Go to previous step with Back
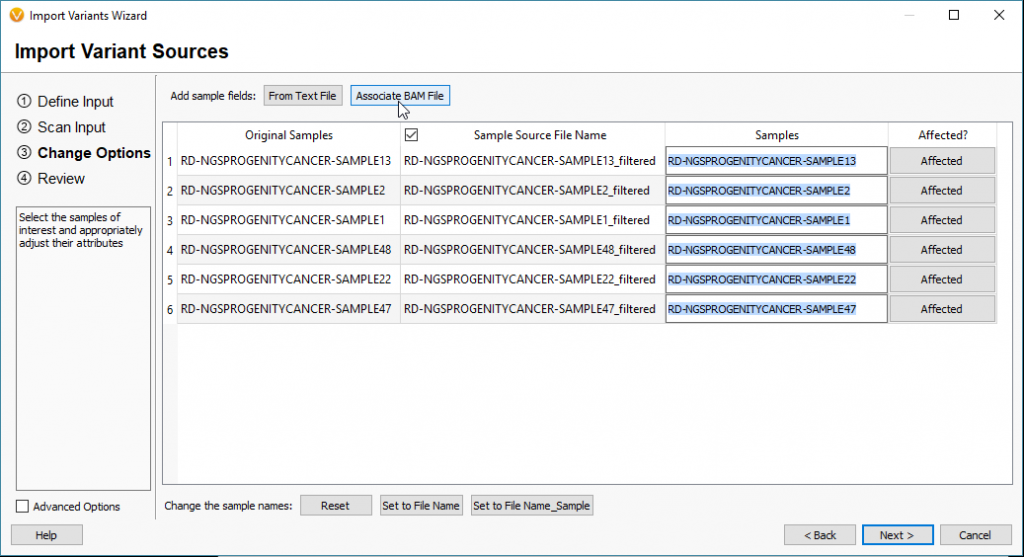 coord(820,535)
